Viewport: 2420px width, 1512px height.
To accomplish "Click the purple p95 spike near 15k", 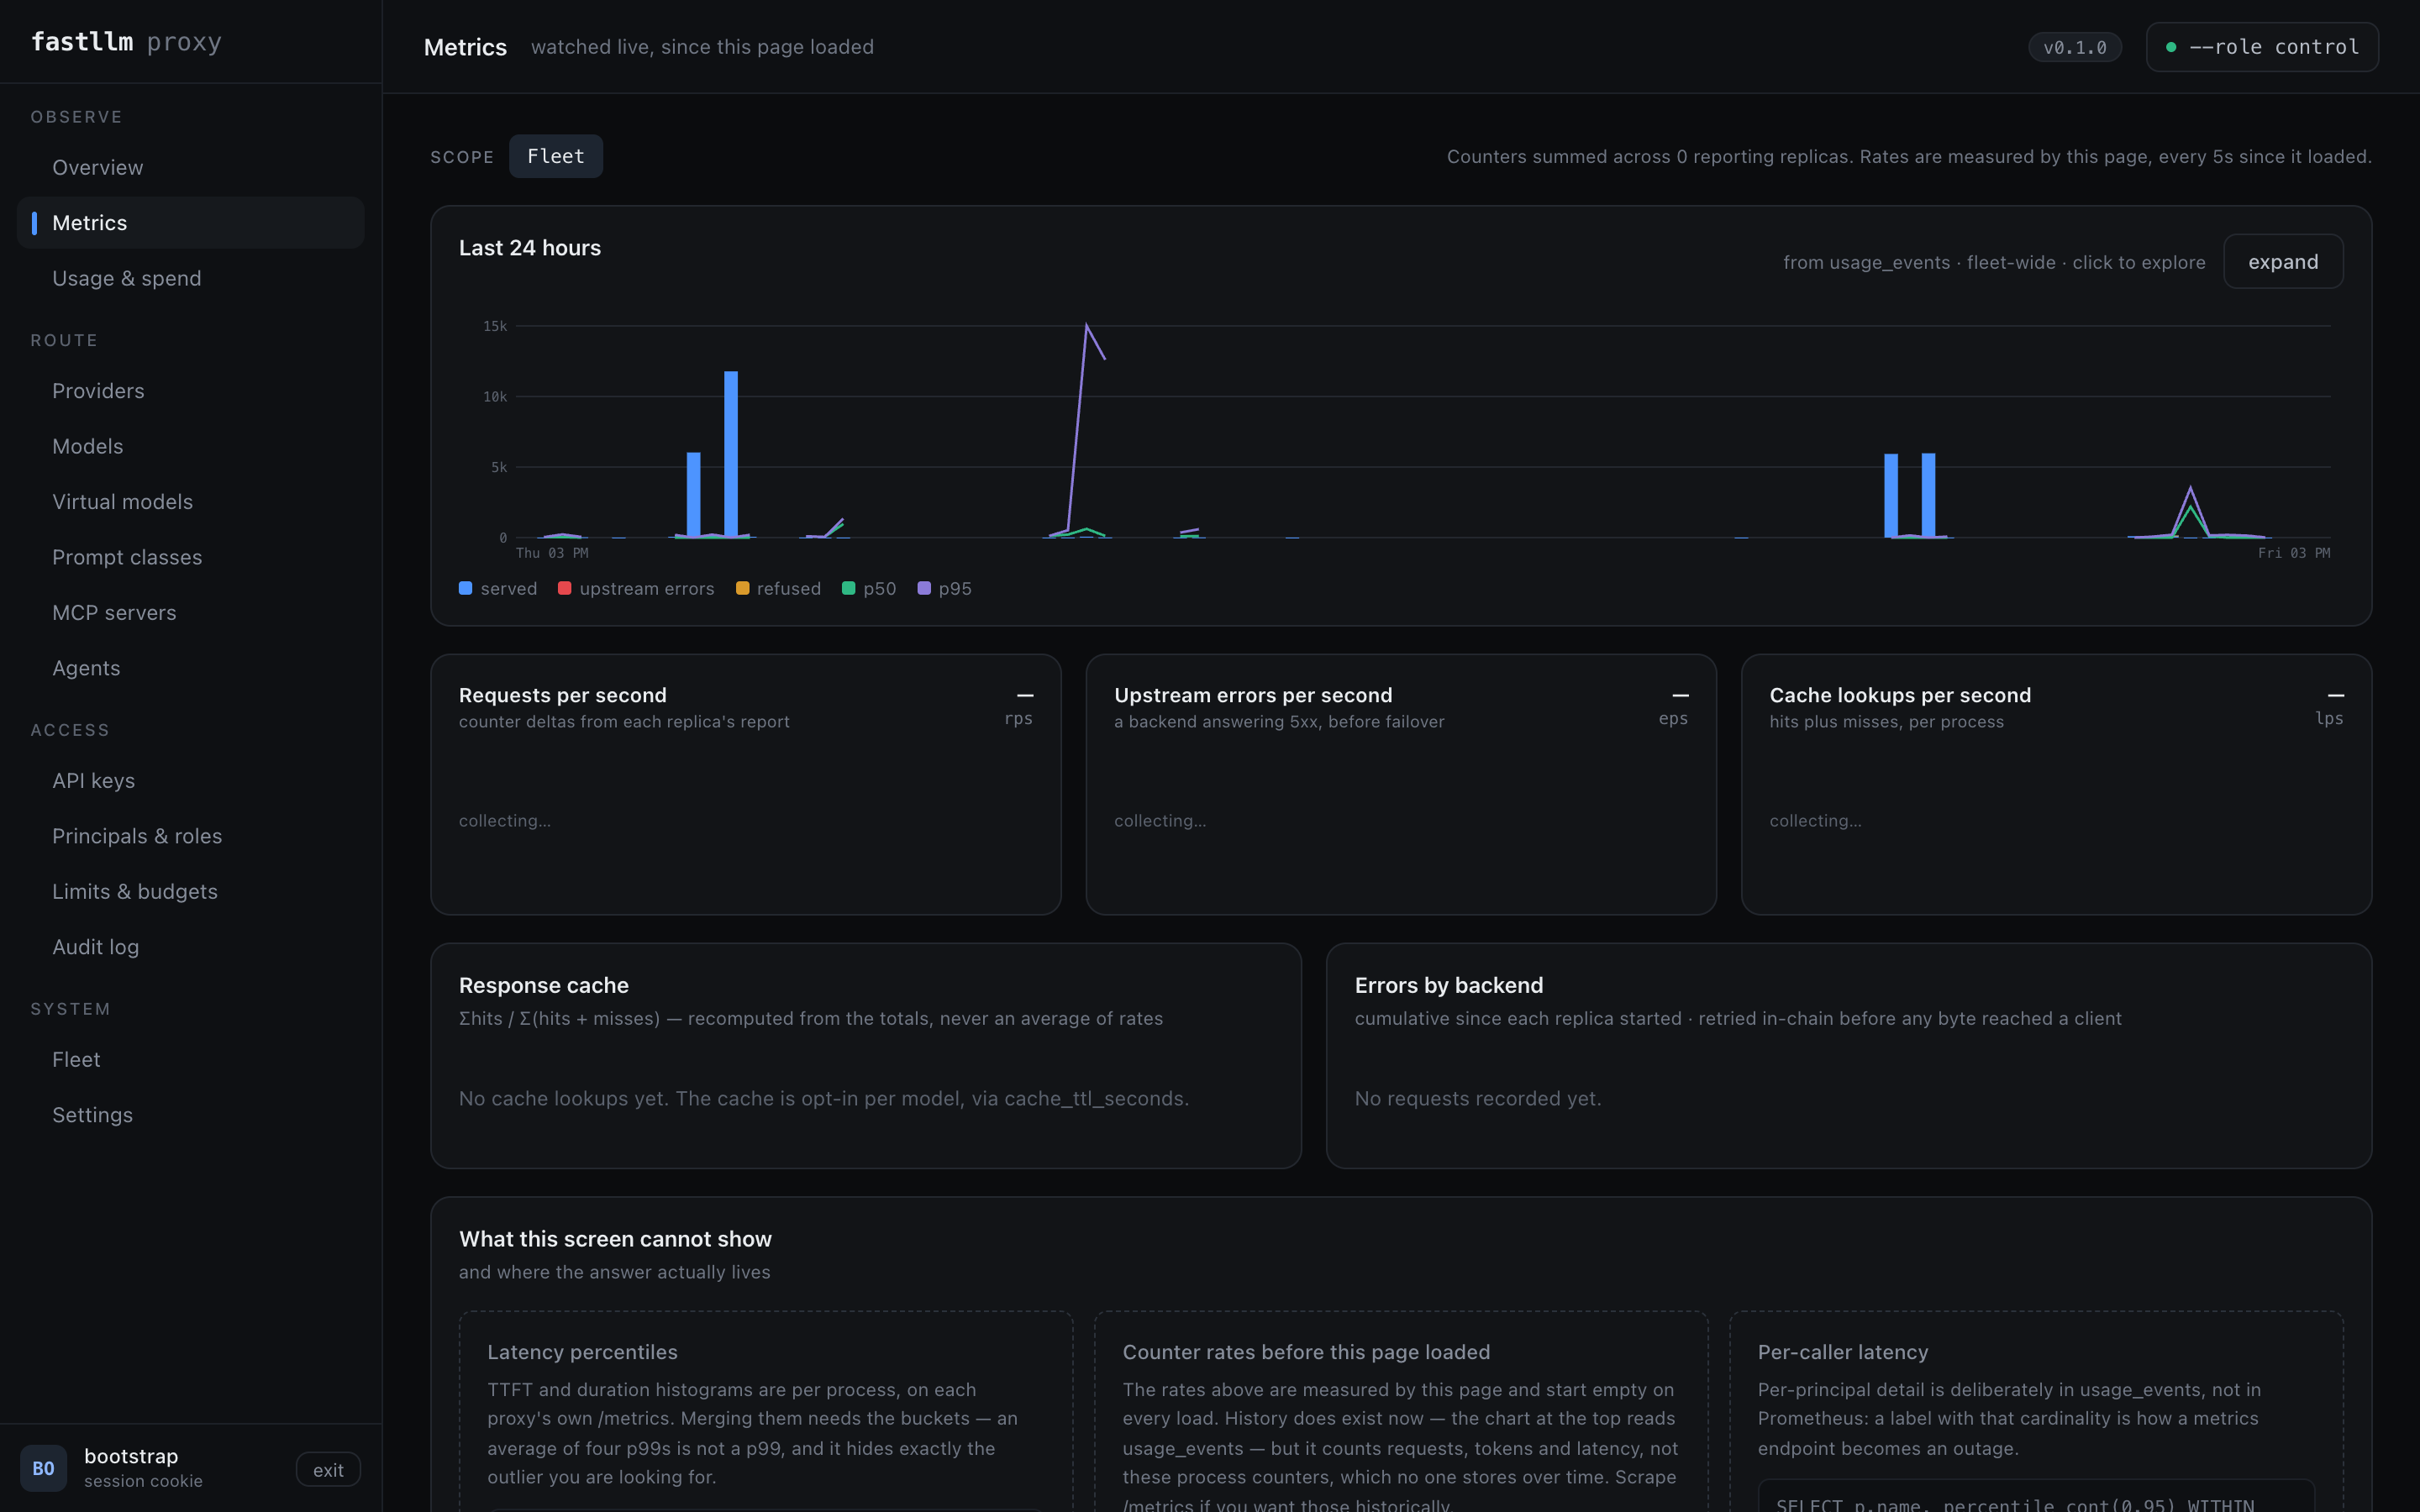I will point(1087,326).
